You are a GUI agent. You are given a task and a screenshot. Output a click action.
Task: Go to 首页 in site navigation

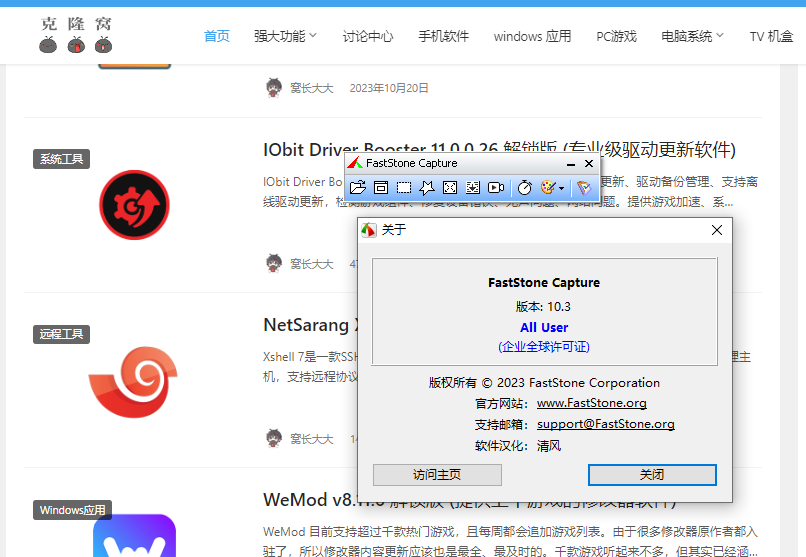pyautogui.click(x=216, y=36)
